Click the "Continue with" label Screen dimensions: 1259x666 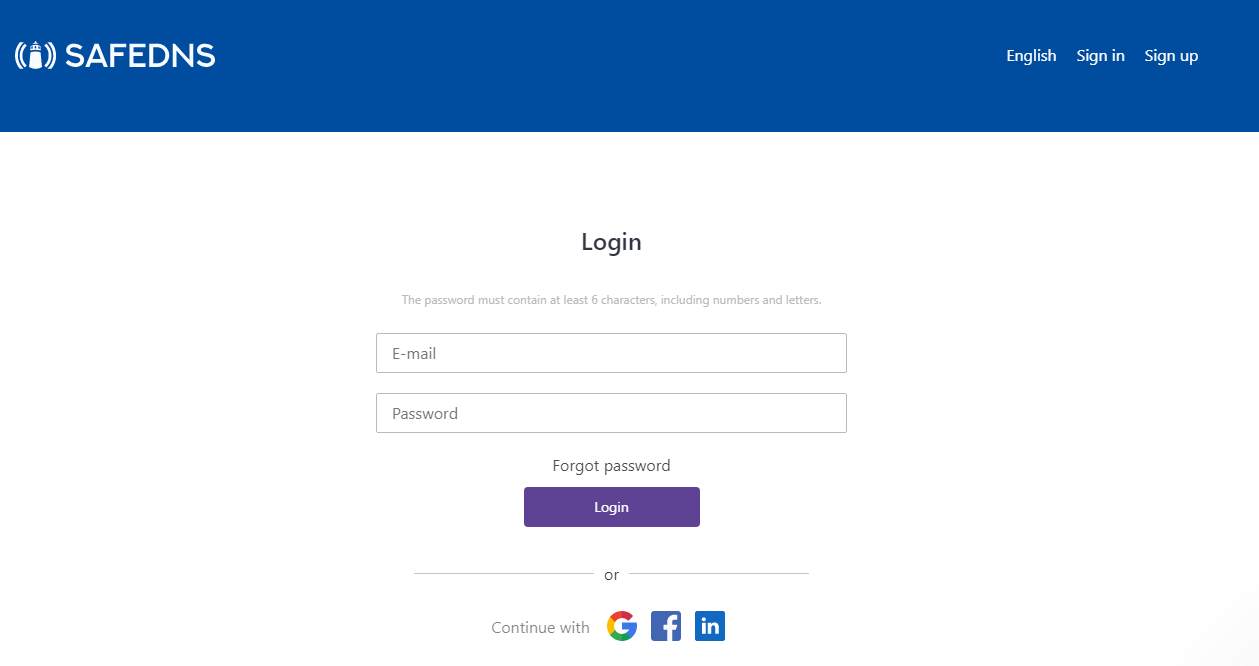tap(540, 628)
